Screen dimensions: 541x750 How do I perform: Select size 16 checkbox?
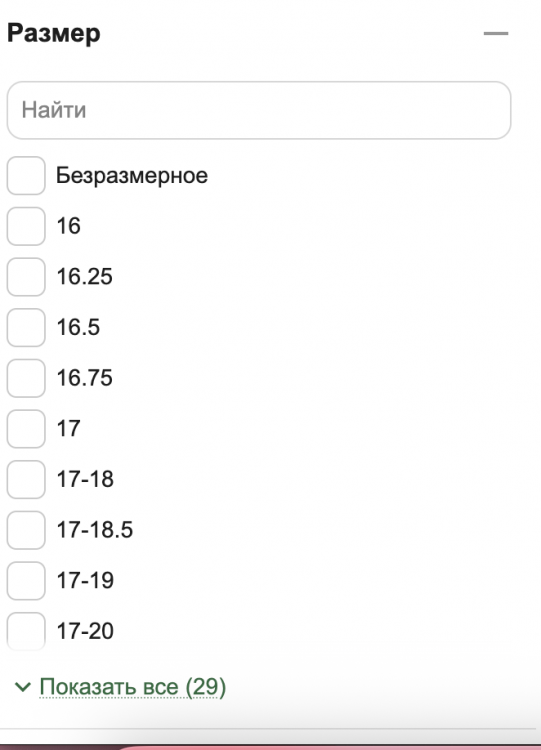pos(26,226)
